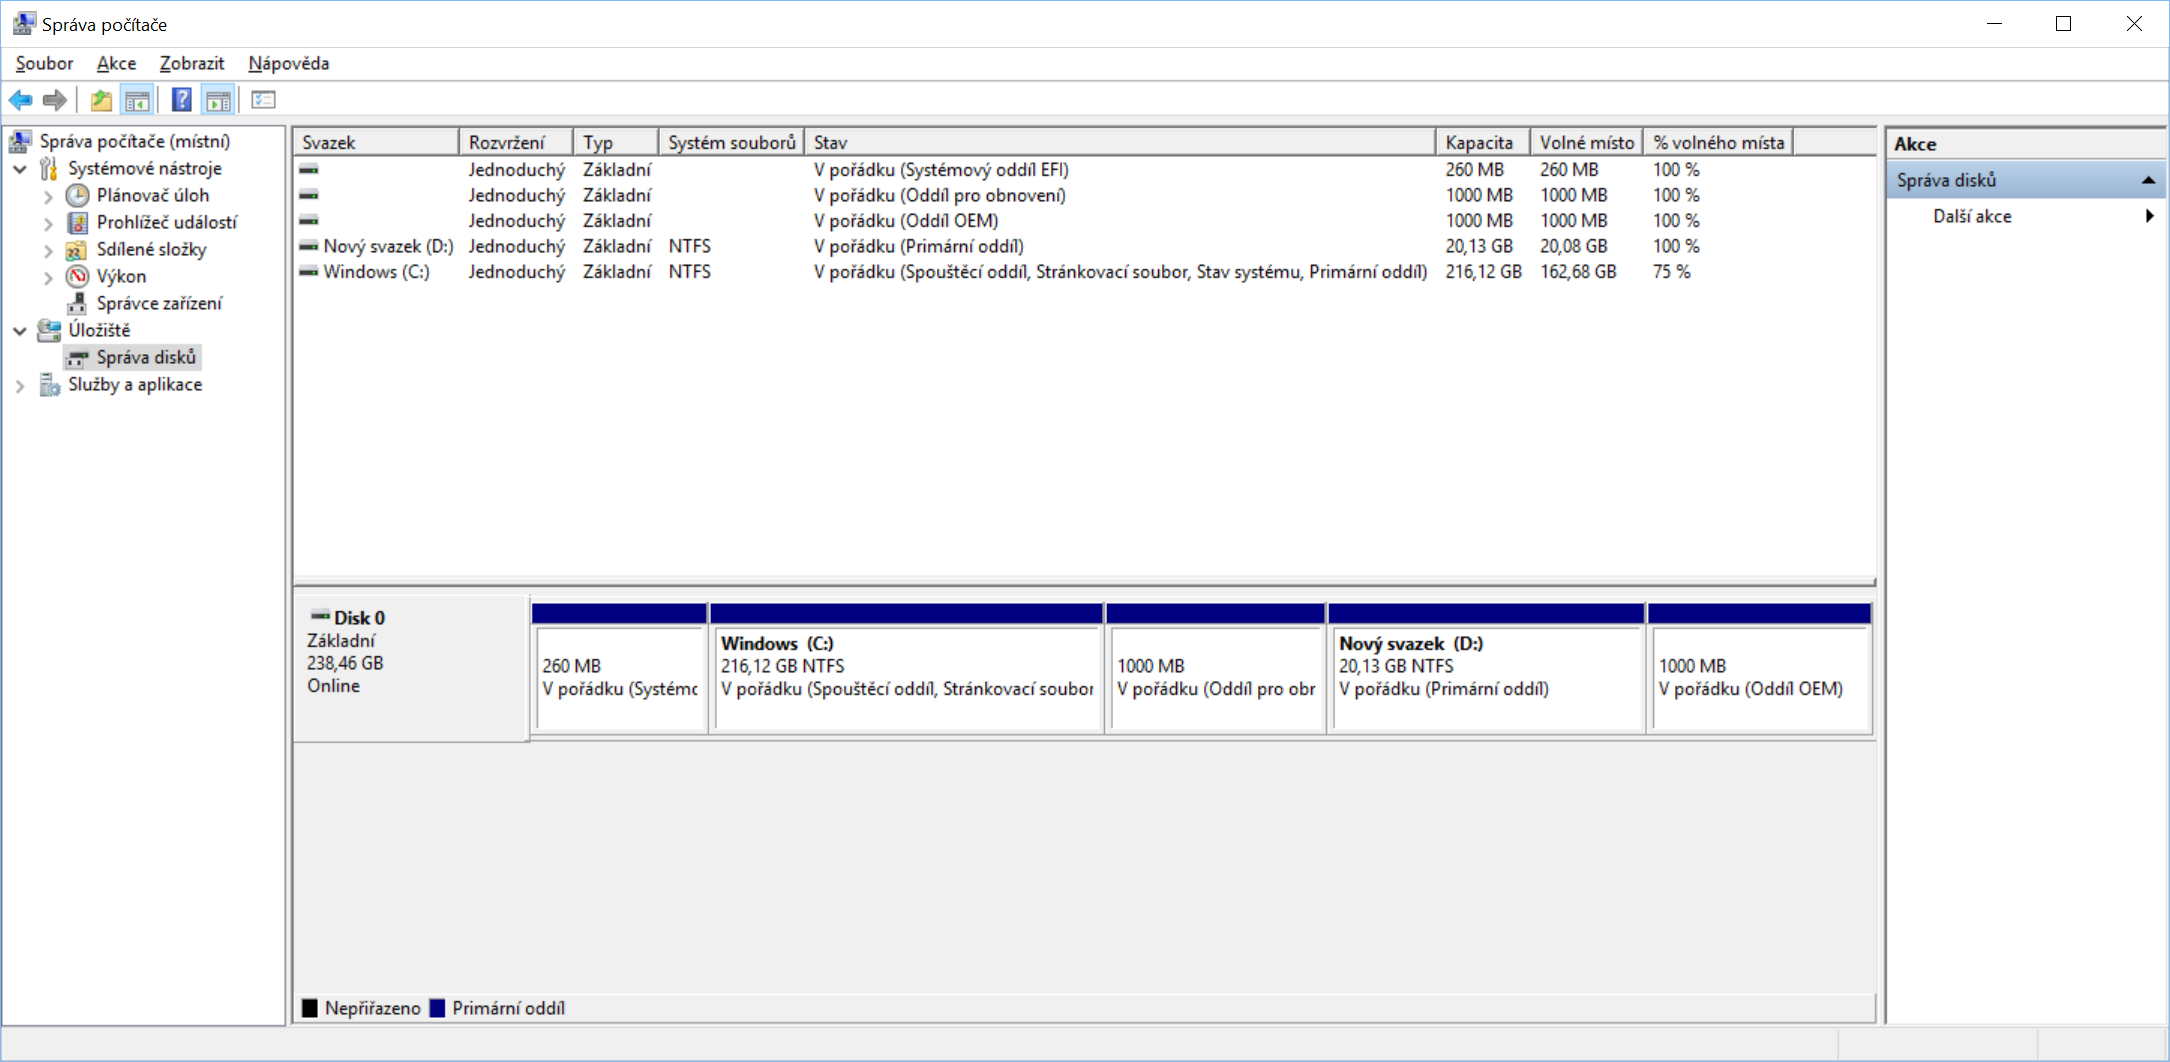The image size is (2170, 1062).
Task: Collapse Správa disků section in Akce pane
Action: [x=2148, y=180]
